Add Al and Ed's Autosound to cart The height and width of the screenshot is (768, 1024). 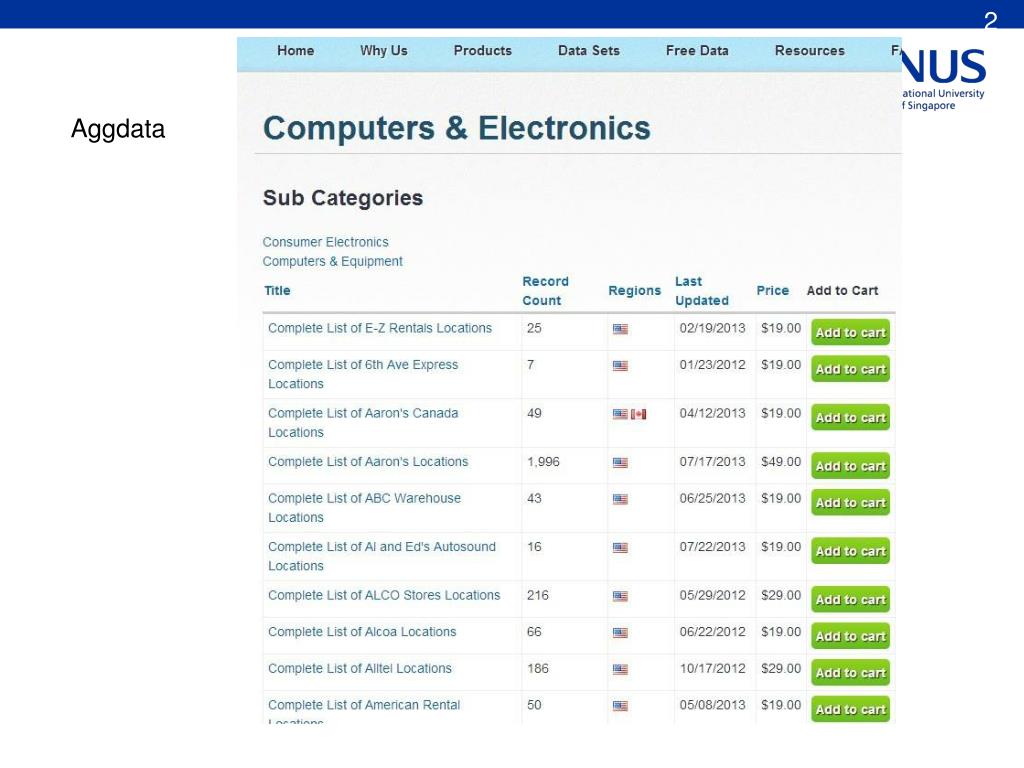coord(850,551)
